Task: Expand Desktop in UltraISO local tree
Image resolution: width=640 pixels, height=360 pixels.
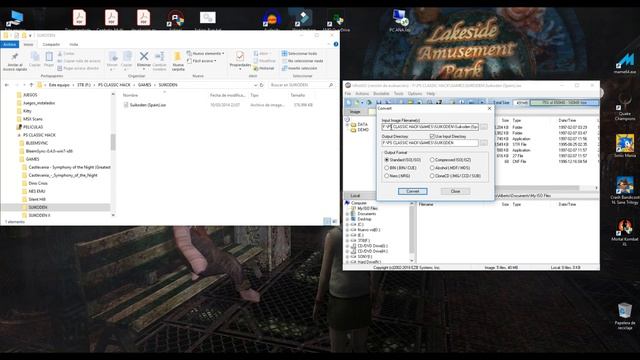Action: [x=347, y=219]
